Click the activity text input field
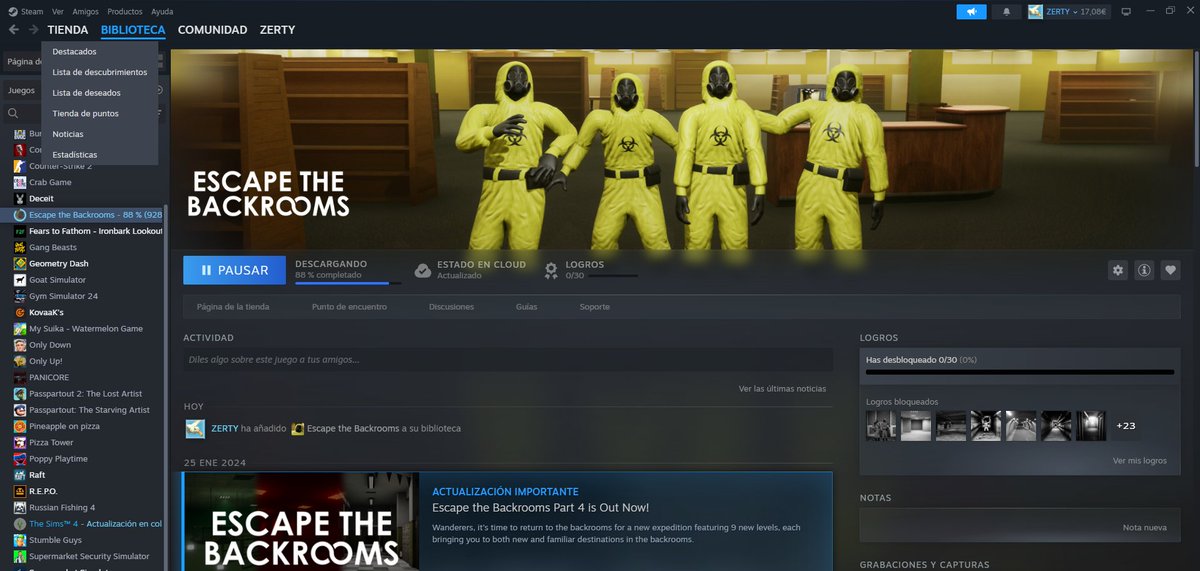 tap(508, 360)
